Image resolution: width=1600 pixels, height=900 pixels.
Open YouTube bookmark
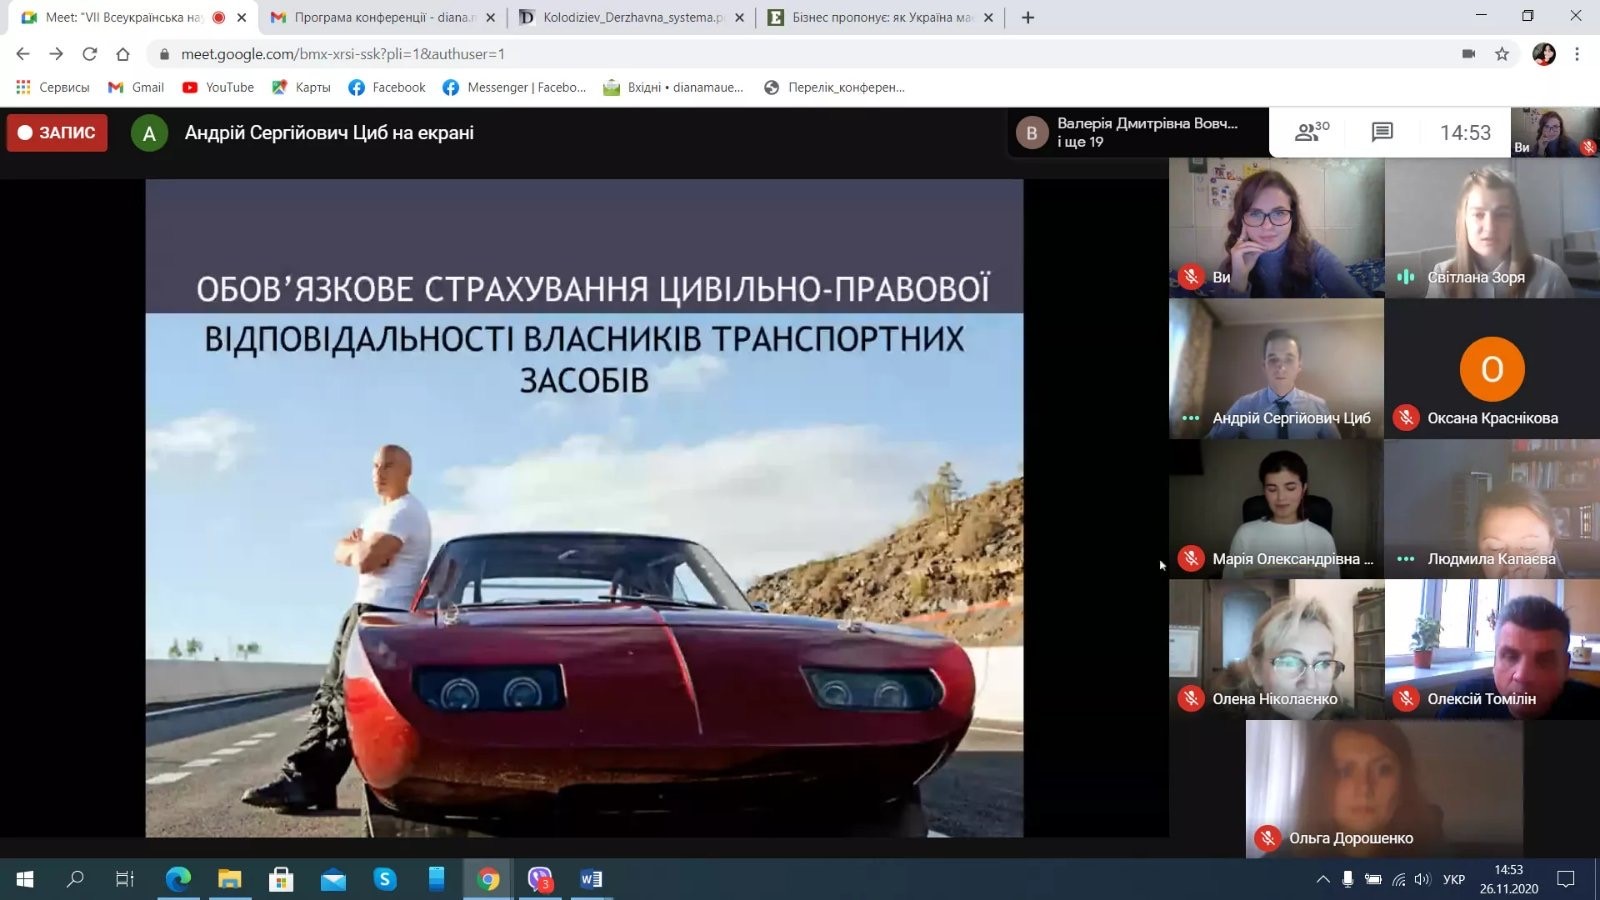click(x=218, y=87)
